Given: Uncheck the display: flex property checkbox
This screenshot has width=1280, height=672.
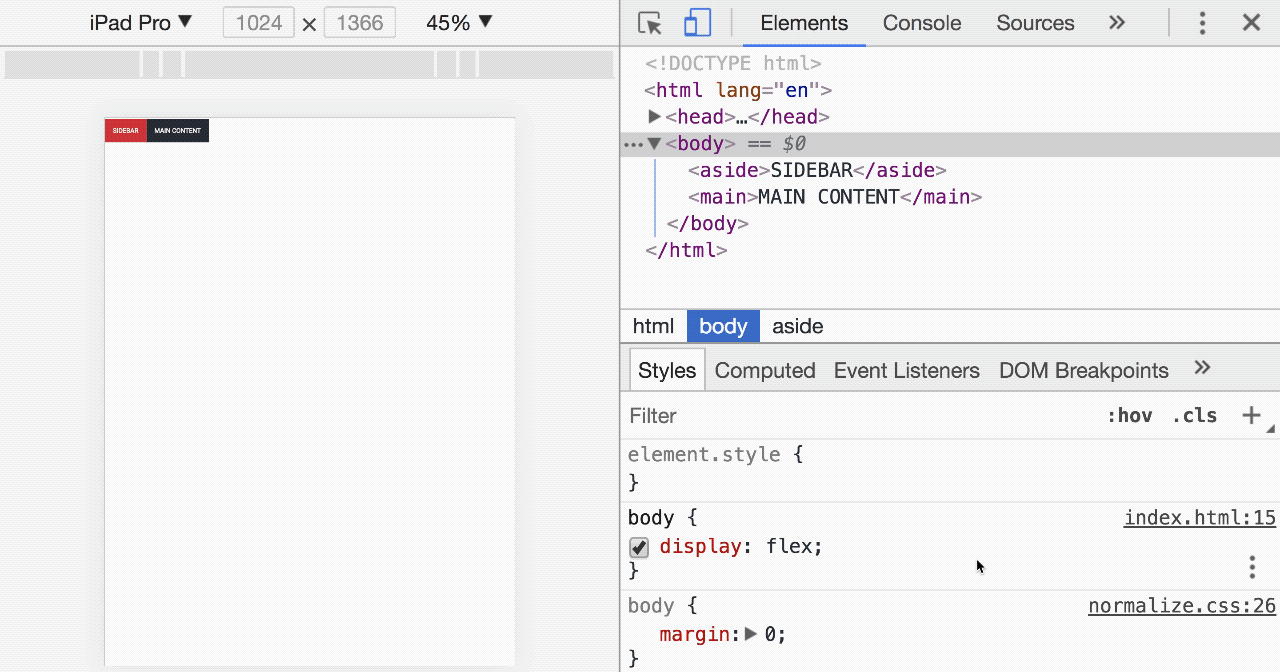Looking at the screenshot, I should [x=638, y=547].
